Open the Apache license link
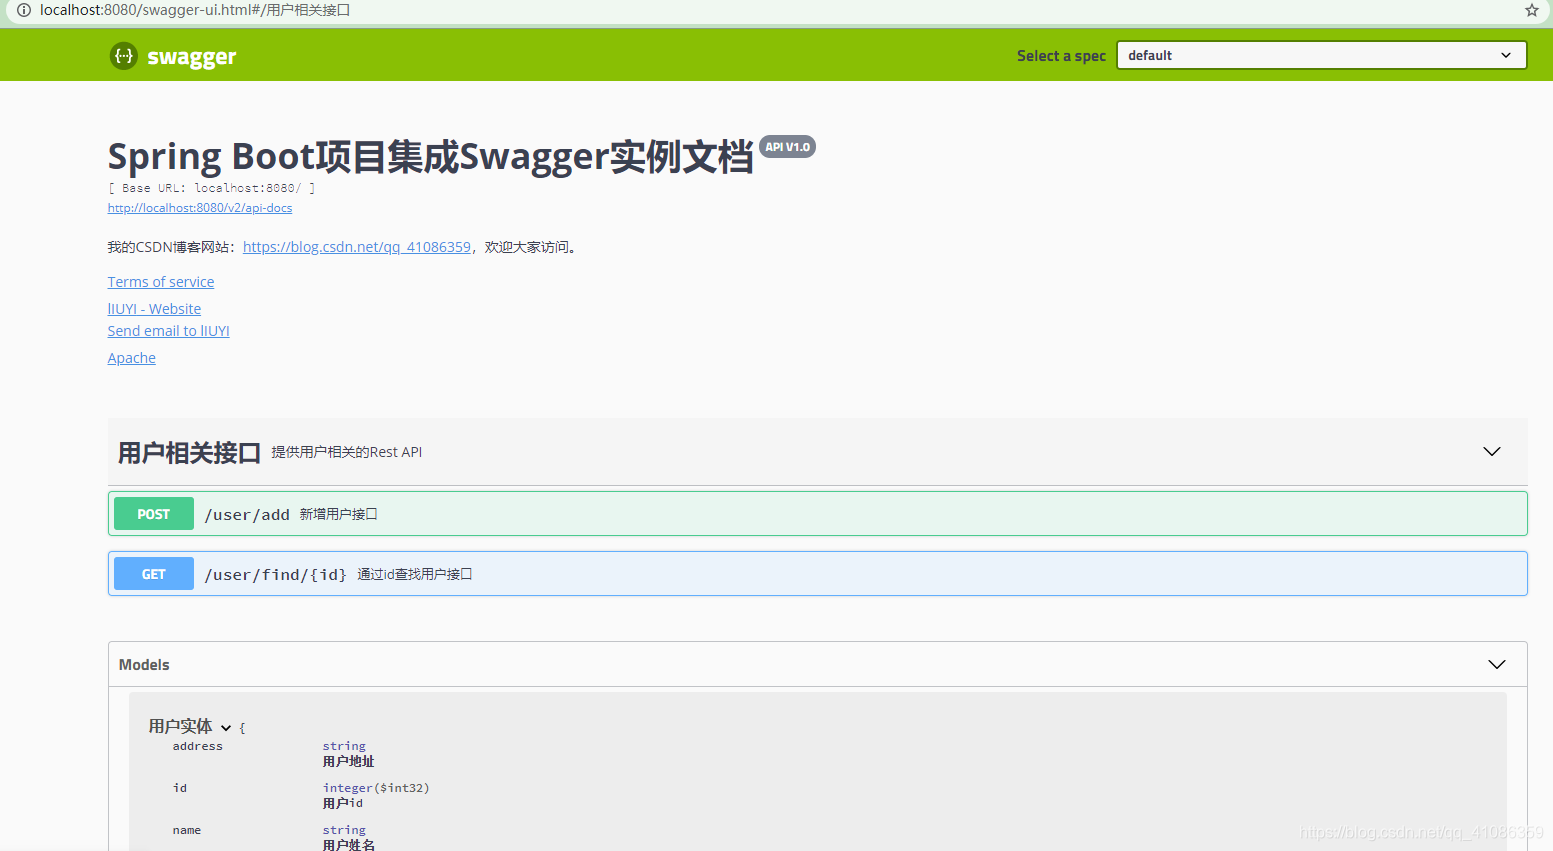The width and height of the screenshot is (1553, 851). coord(132,358)
